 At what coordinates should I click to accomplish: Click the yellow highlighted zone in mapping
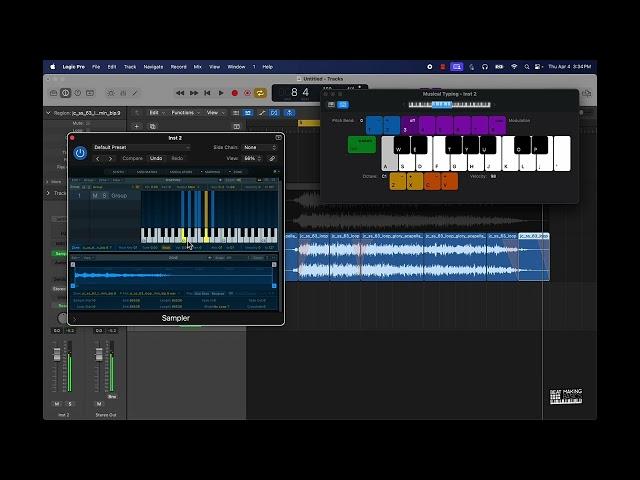(x=206, y=209)
